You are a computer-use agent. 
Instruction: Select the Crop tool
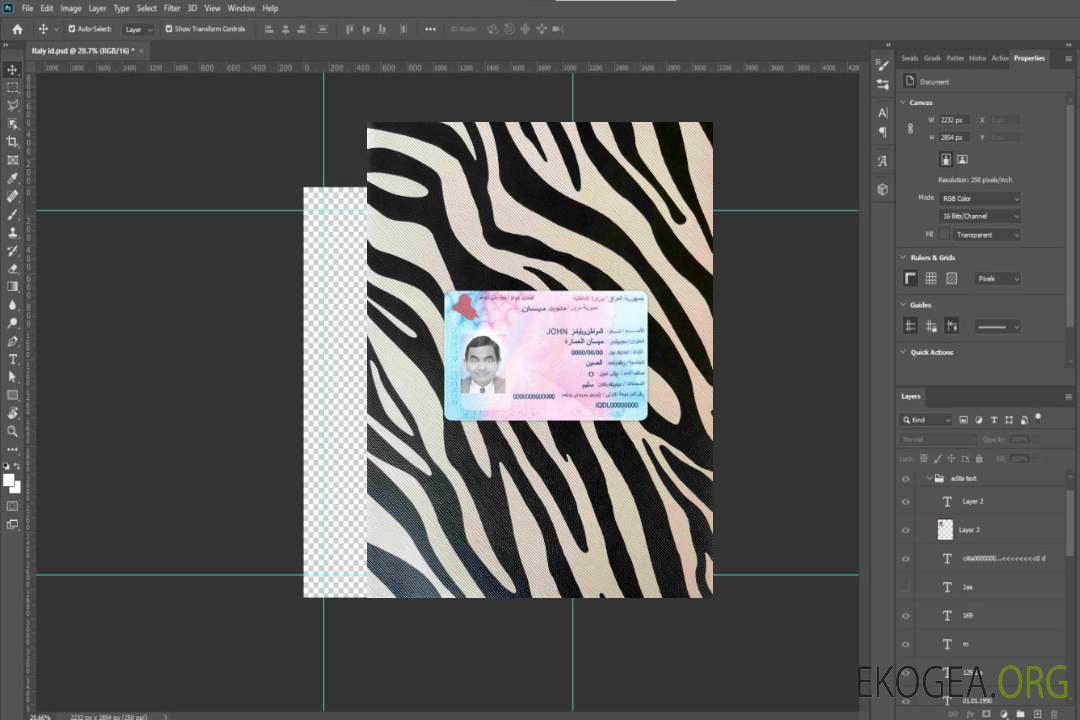pos(13,142)
